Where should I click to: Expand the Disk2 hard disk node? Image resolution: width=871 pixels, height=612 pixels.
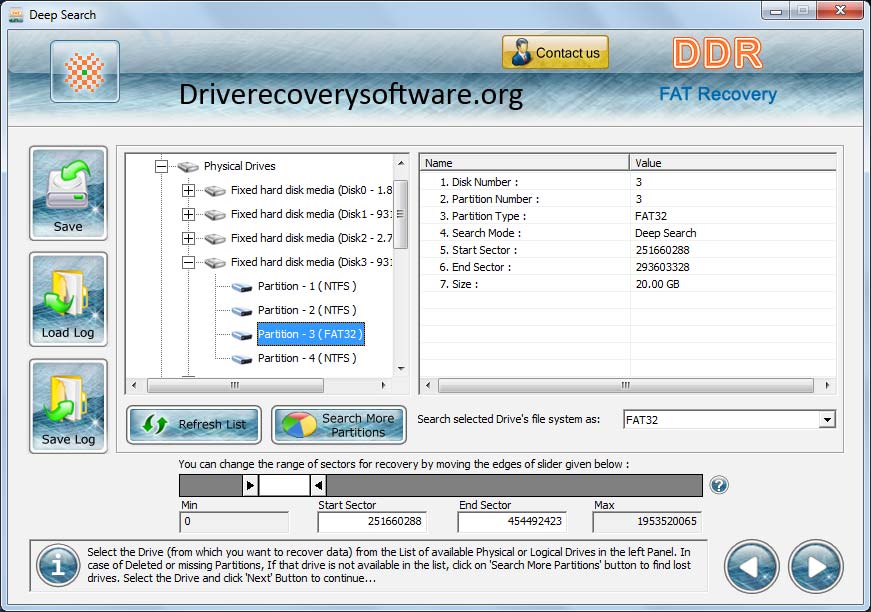(x=188, y=238)
